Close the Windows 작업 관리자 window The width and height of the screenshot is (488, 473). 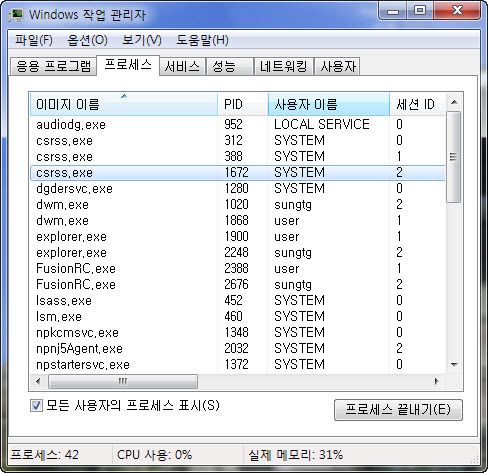(x=457, y=11)
